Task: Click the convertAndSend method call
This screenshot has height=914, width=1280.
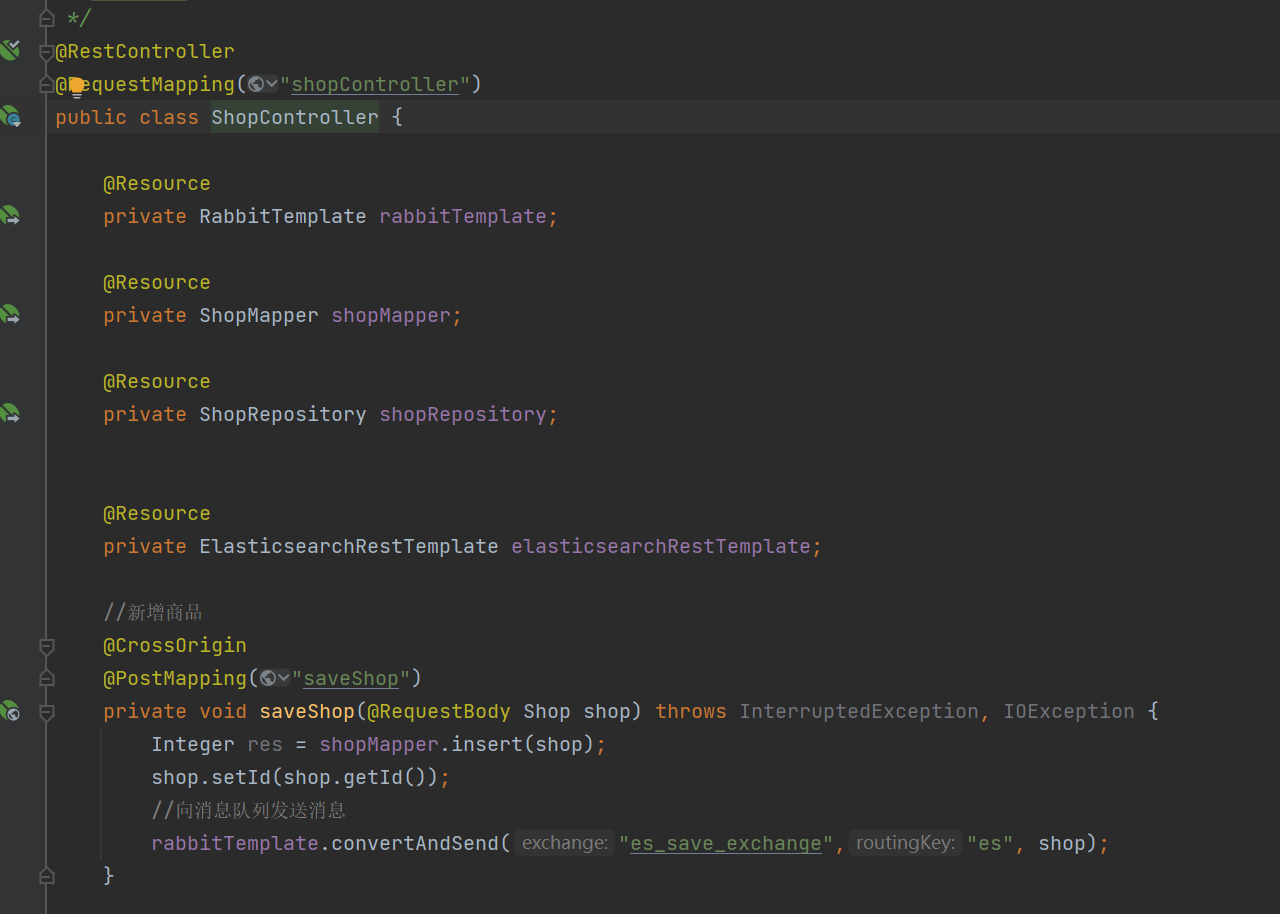Action: 415,843
